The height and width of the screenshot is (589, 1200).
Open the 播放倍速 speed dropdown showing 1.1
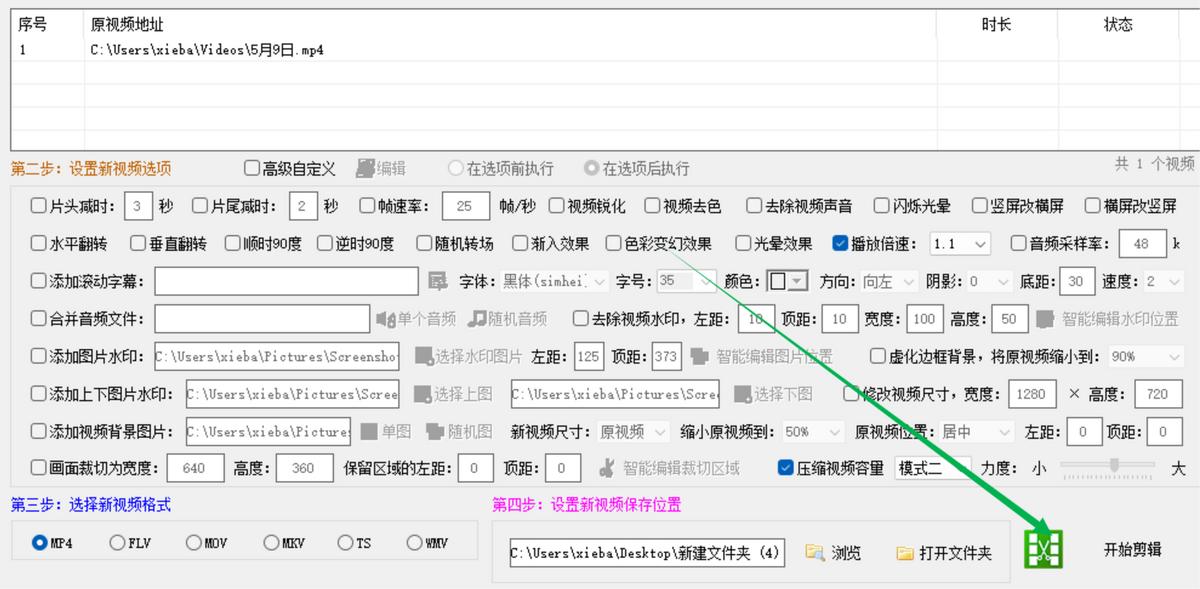[958, 243]
